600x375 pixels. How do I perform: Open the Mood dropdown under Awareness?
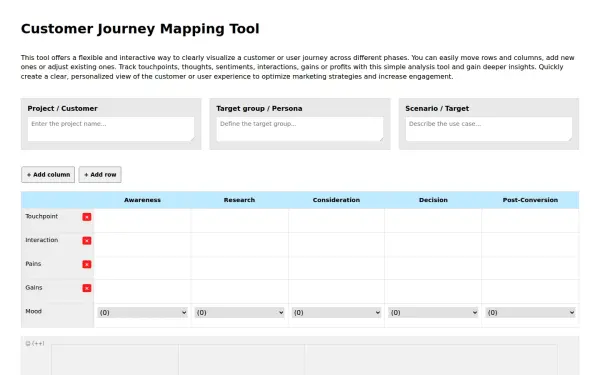pos(142,313)
